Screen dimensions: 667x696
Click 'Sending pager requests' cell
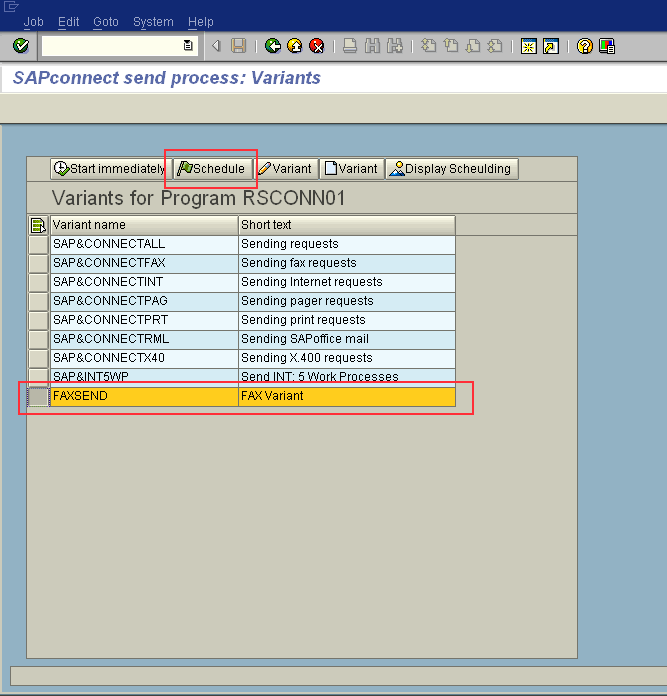(x=347, y=301)
